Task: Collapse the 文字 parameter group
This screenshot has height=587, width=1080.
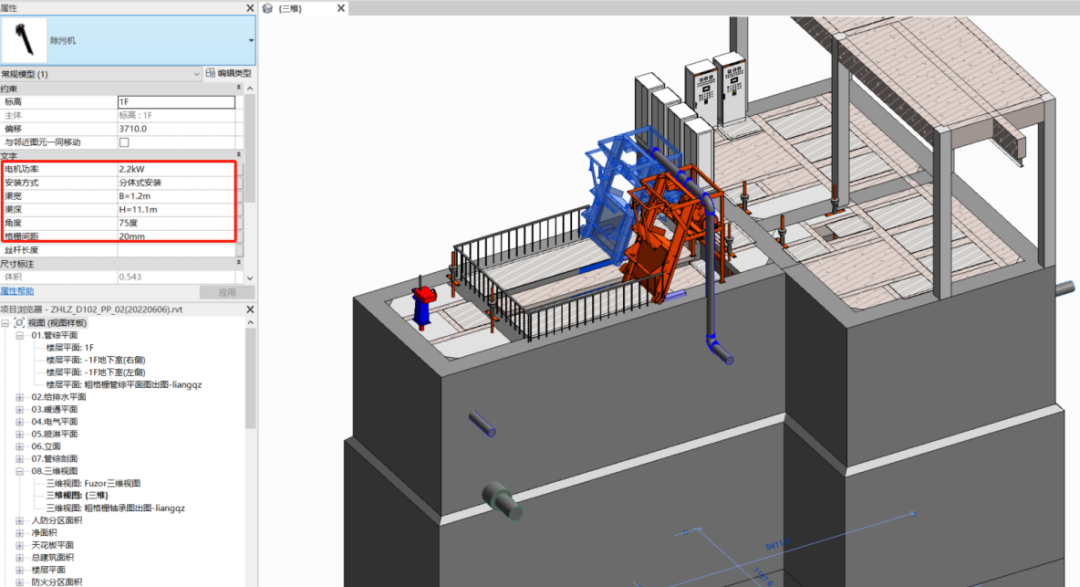Action: pyautogui.click(x=240, y=156)
